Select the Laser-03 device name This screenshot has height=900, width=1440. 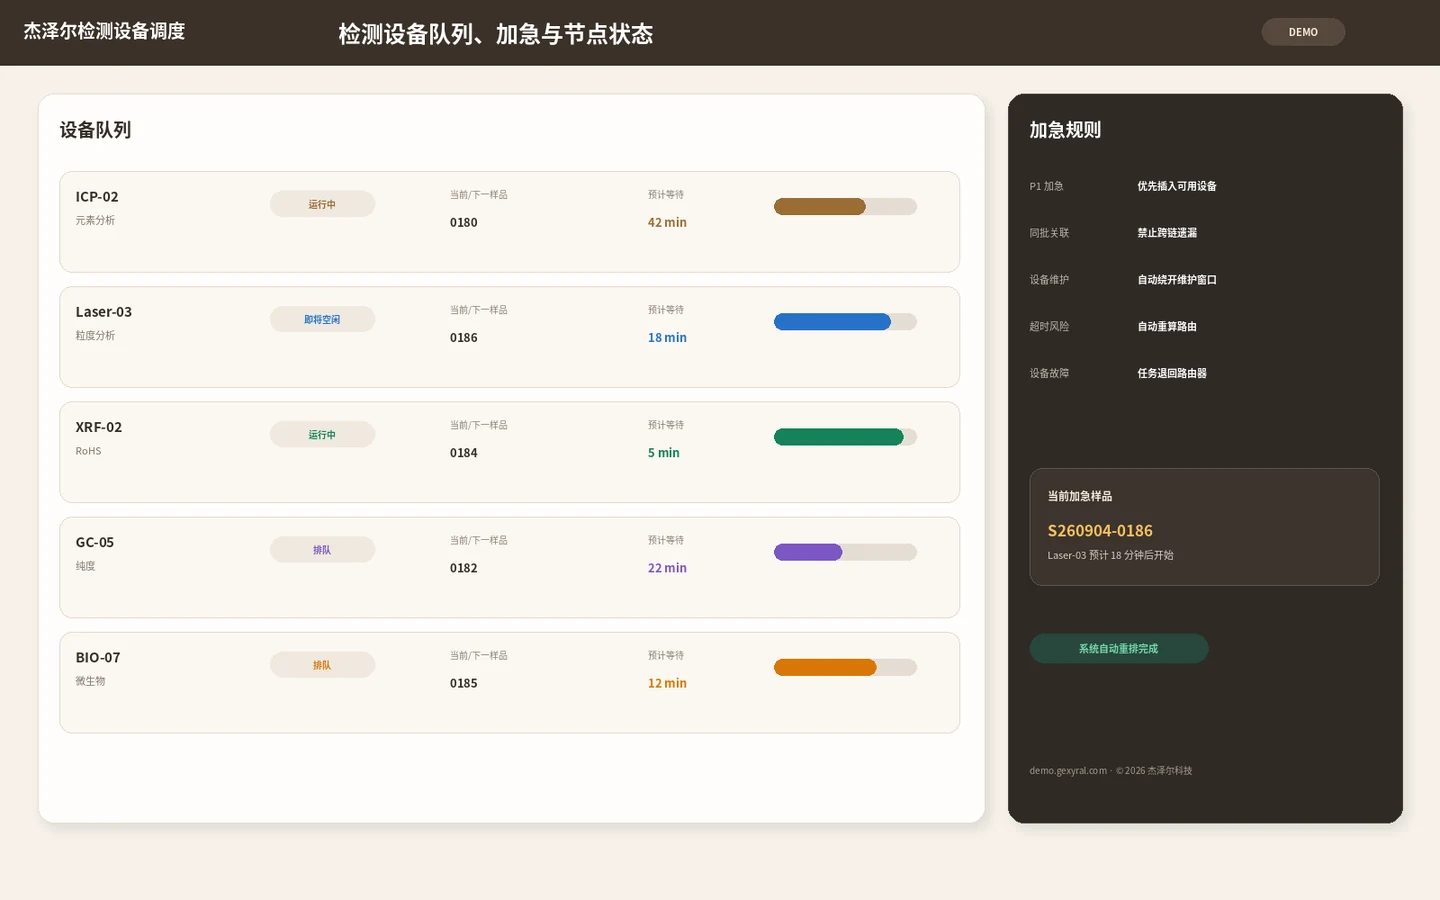(104, 312)
